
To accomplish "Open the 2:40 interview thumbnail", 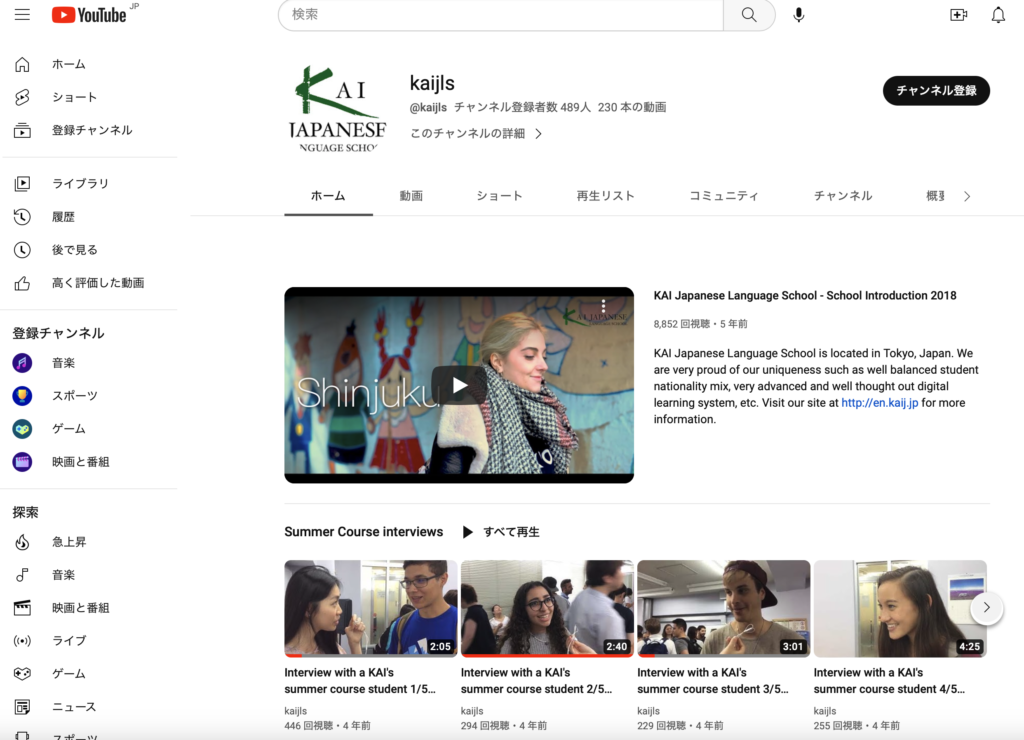I will [x=547, y=608].
